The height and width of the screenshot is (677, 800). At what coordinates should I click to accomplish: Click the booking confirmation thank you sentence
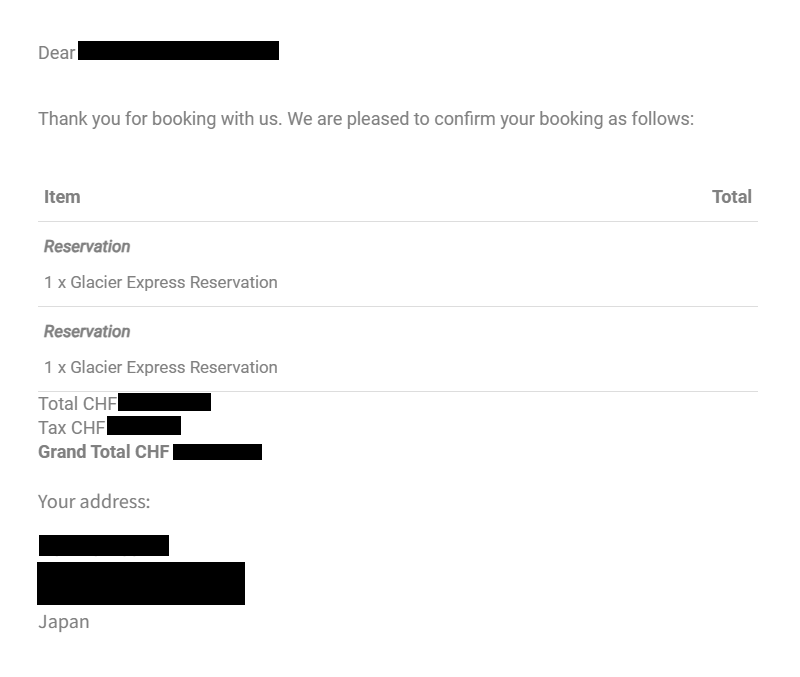pyautogui.click(x=366, y=119)
